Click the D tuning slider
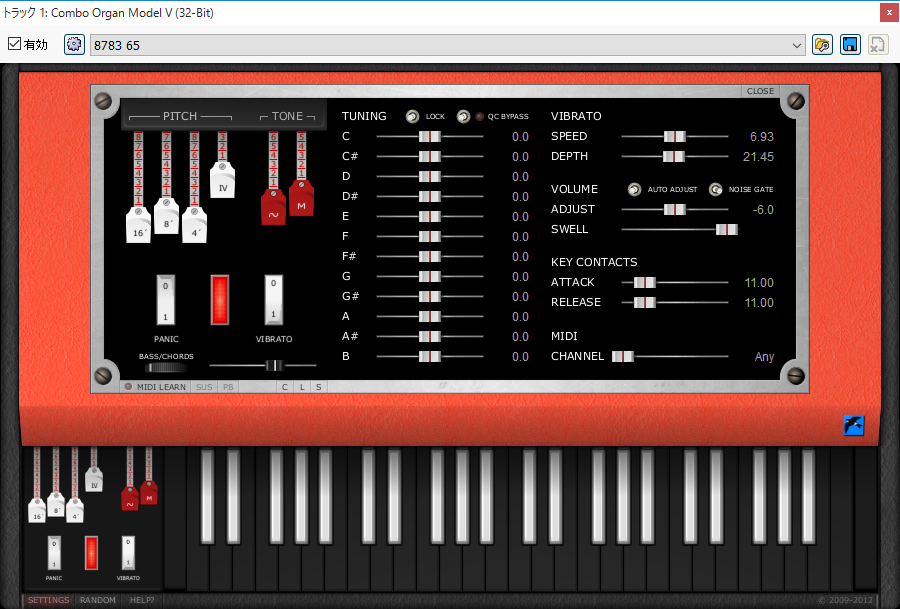 coord(430,176)
